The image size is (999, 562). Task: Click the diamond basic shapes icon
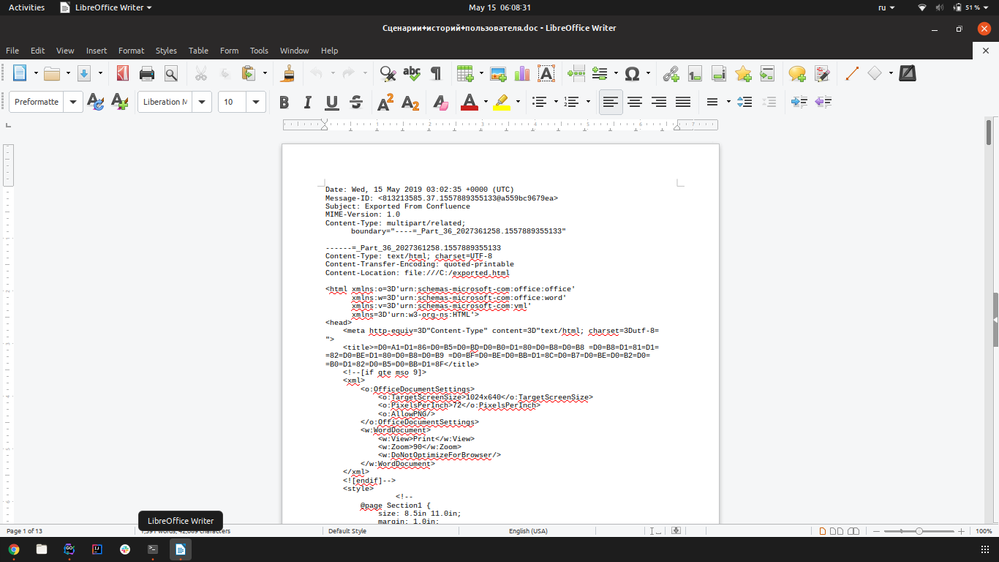click(x=875, y=74)
